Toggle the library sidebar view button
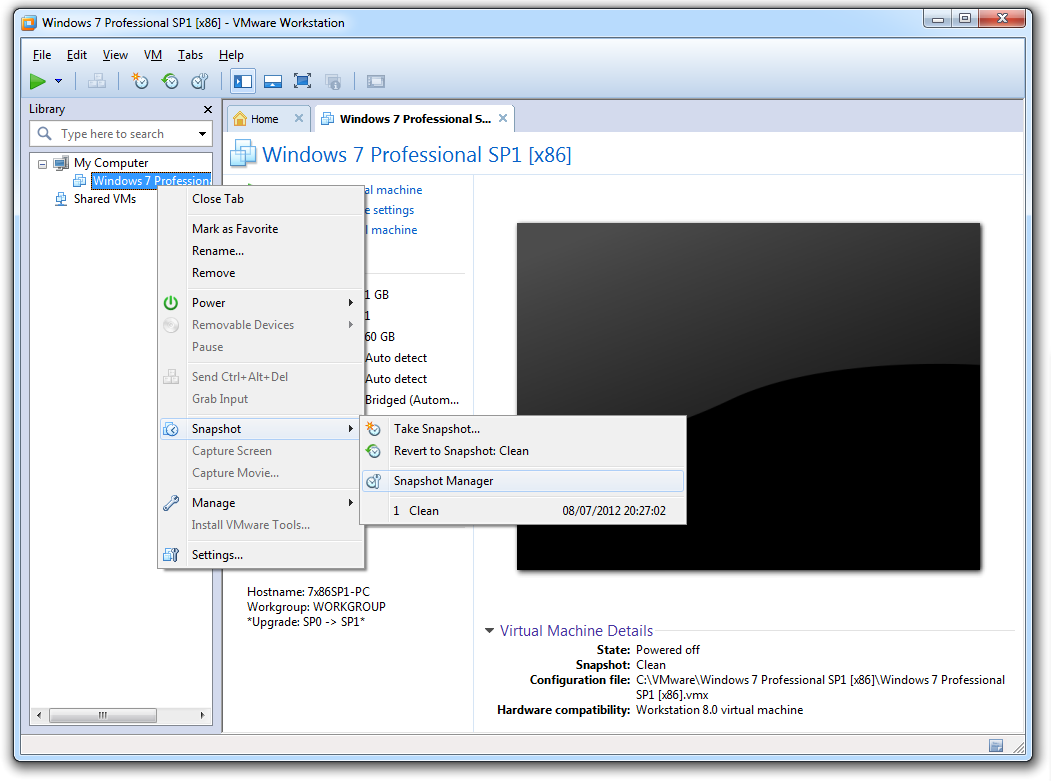Viewport: 1051px width, 781px height. pos(242,81)
